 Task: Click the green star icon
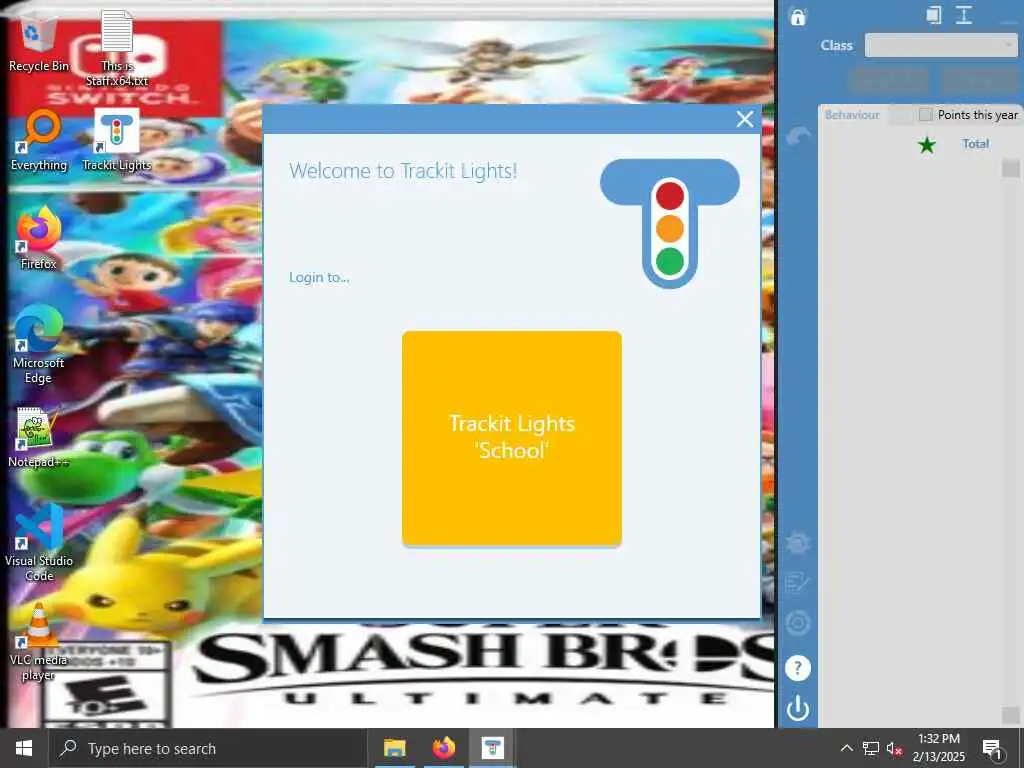coord(927,144)
